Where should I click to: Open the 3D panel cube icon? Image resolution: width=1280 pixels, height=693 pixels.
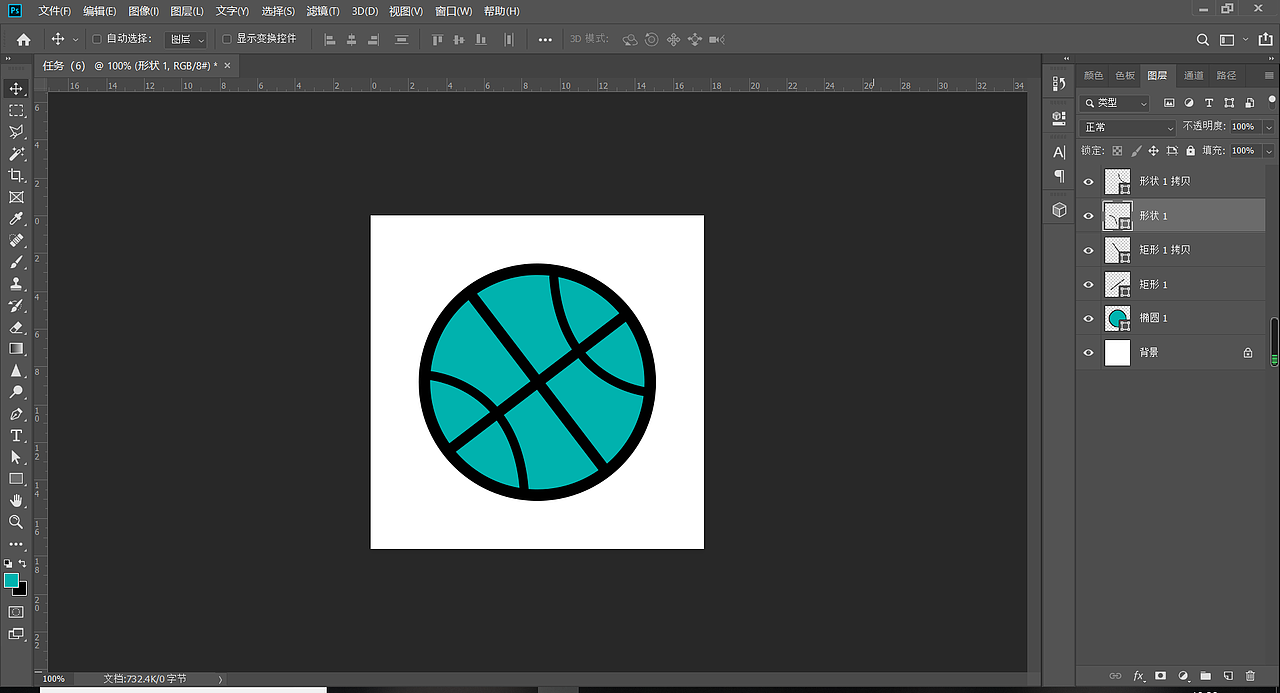(1059, 210)
